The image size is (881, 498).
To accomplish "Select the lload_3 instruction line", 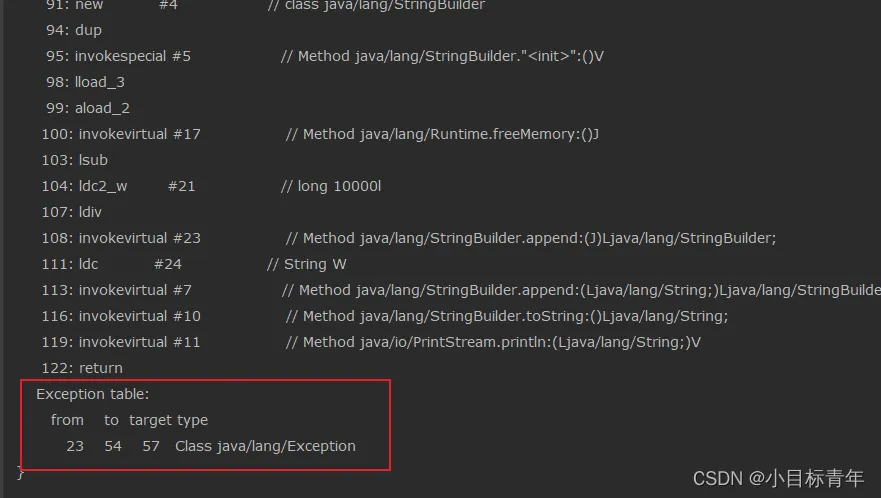I will pos(100,82).
